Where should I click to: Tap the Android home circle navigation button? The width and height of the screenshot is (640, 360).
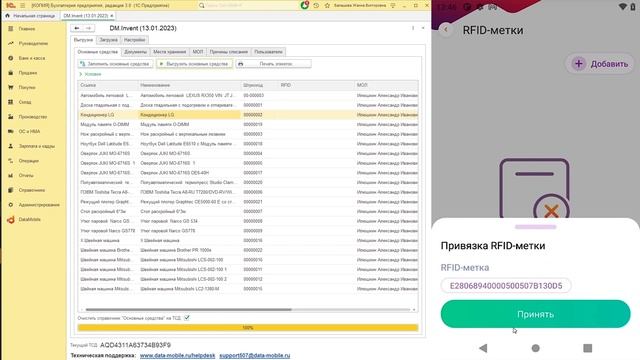[536, 348]
